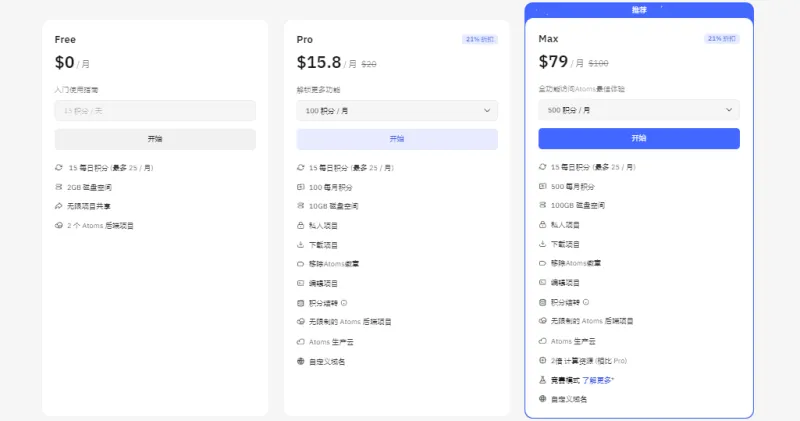Click disk icon next to 10GB 磁盘空间
This screenshot has height=421, width=800.
pos(301,206)
